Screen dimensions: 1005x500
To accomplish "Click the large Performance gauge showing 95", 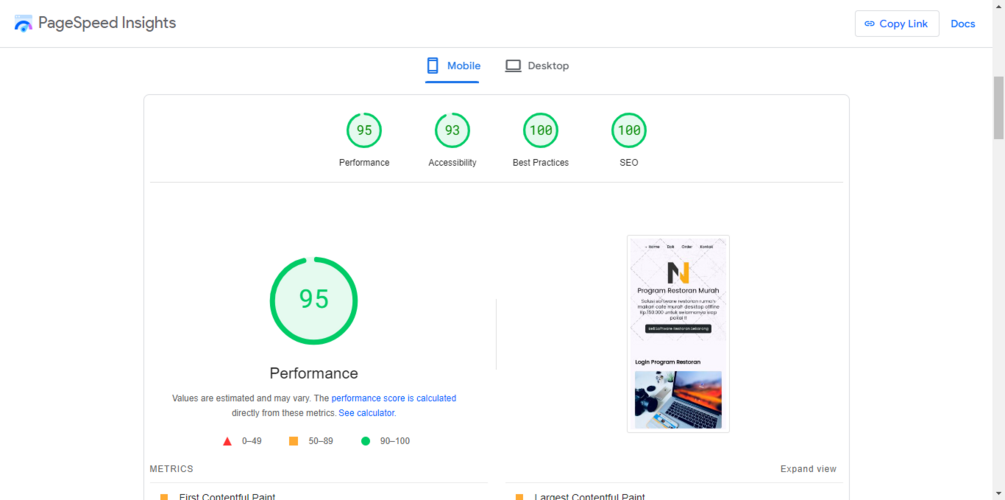I will coord(314,301).
